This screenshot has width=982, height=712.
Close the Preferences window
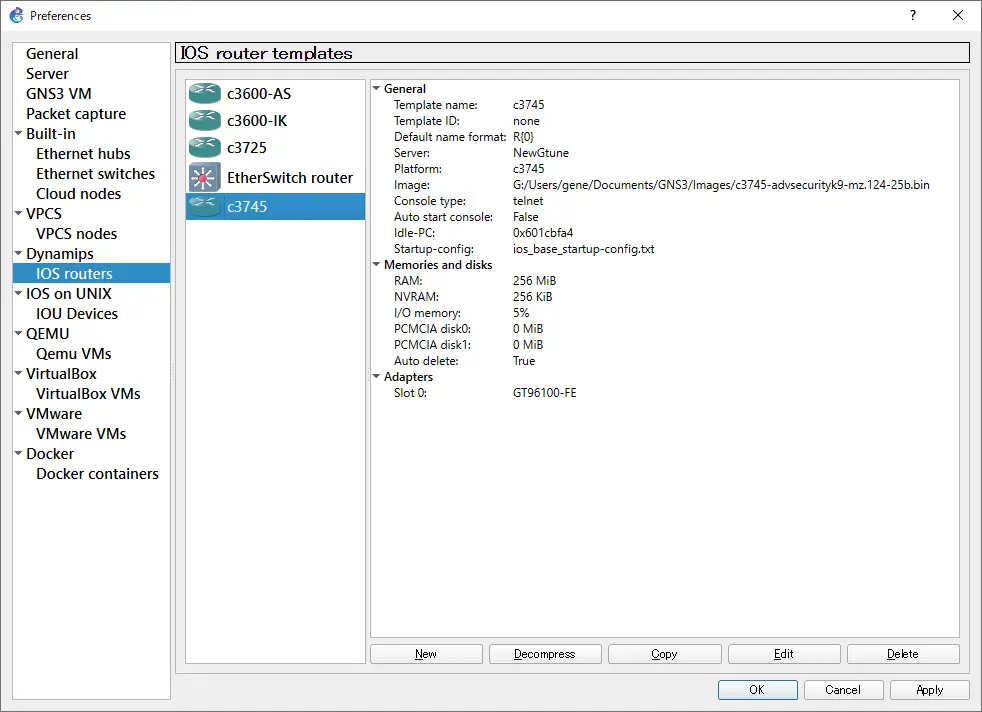click(x=958, y=15)
